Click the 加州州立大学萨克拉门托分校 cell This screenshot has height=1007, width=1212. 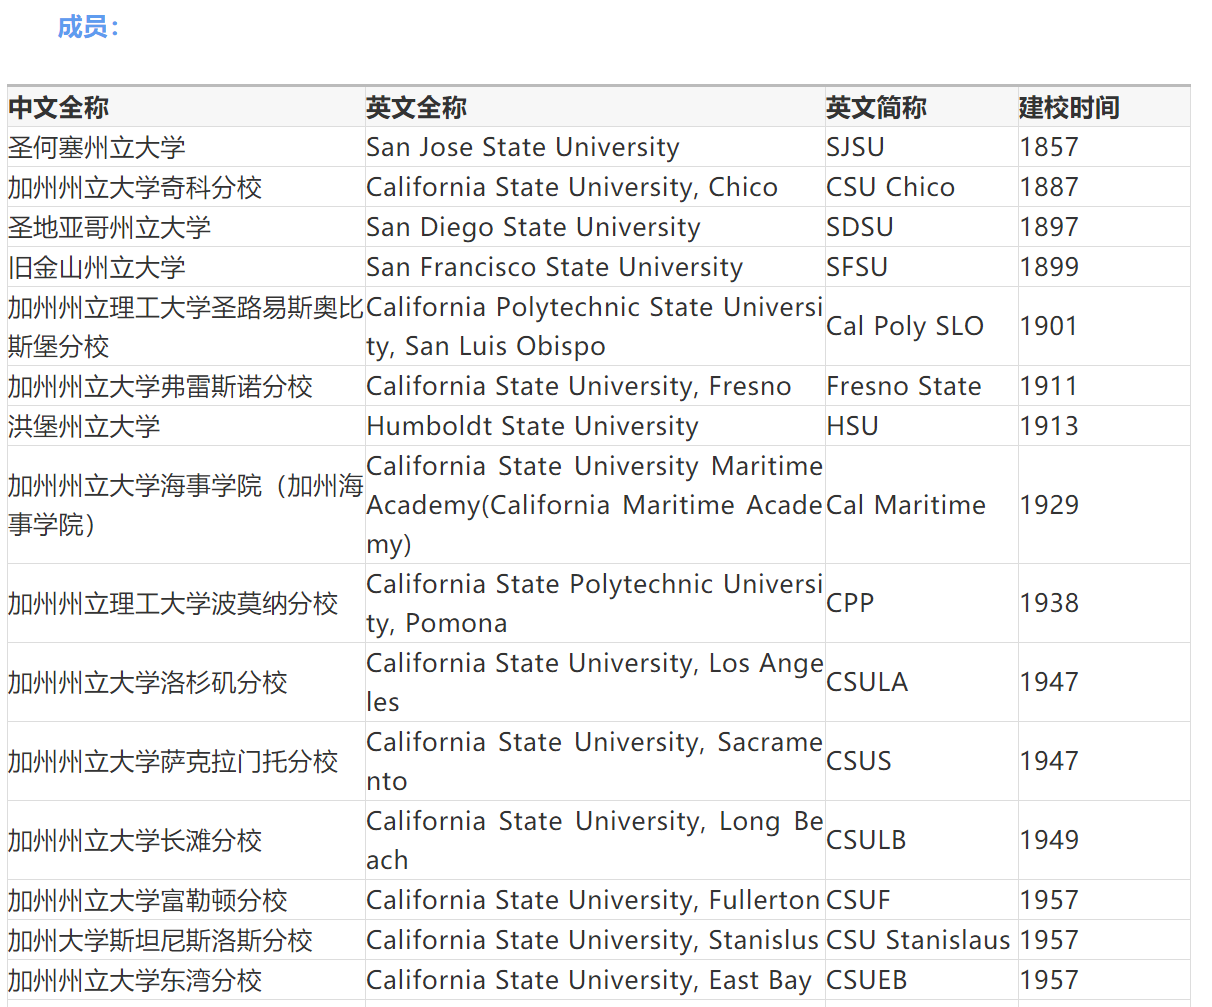point(173,761)
